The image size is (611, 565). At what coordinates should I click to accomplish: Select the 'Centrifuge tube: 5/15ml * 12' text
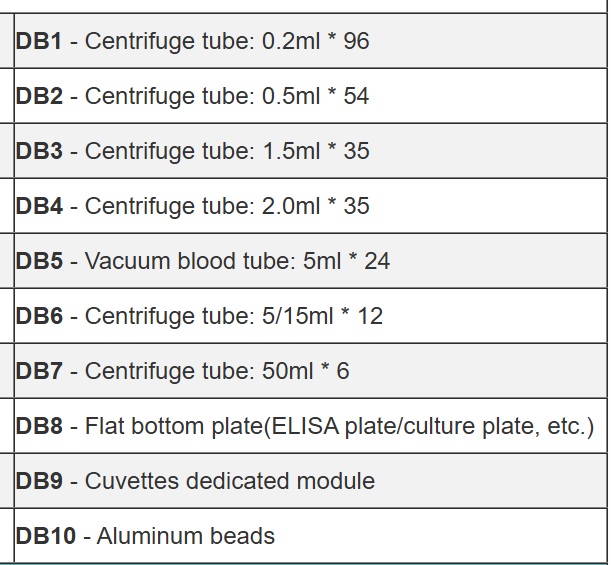coord(234,316)
